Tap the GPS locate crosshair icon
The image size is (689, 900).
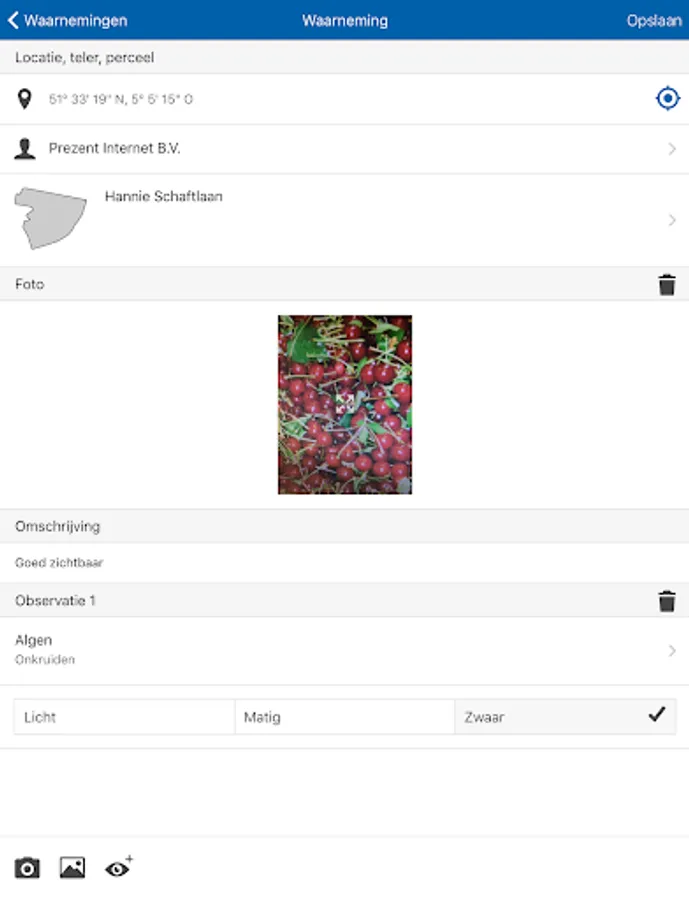coord(667,99)
